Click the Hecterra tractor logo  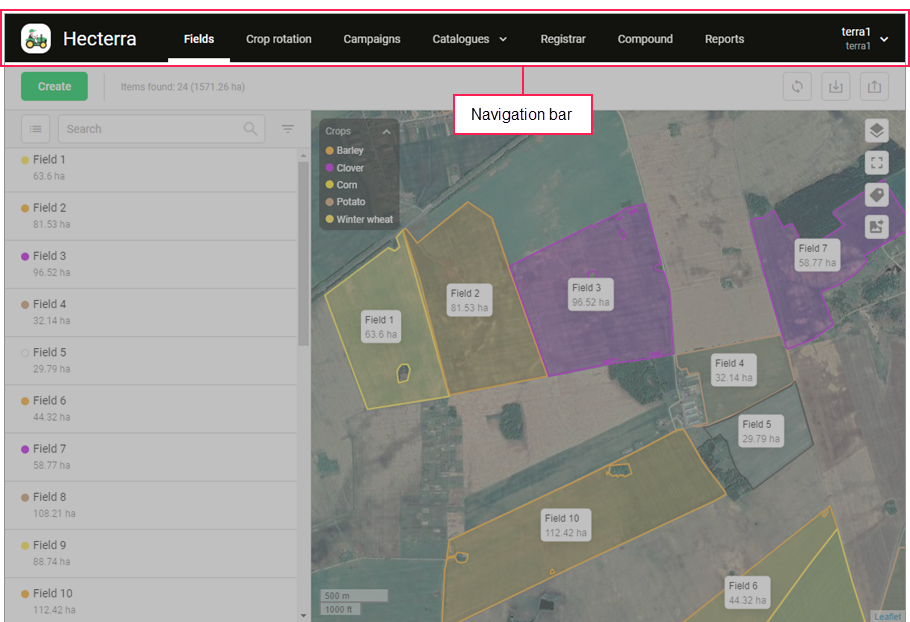point(36,39)
